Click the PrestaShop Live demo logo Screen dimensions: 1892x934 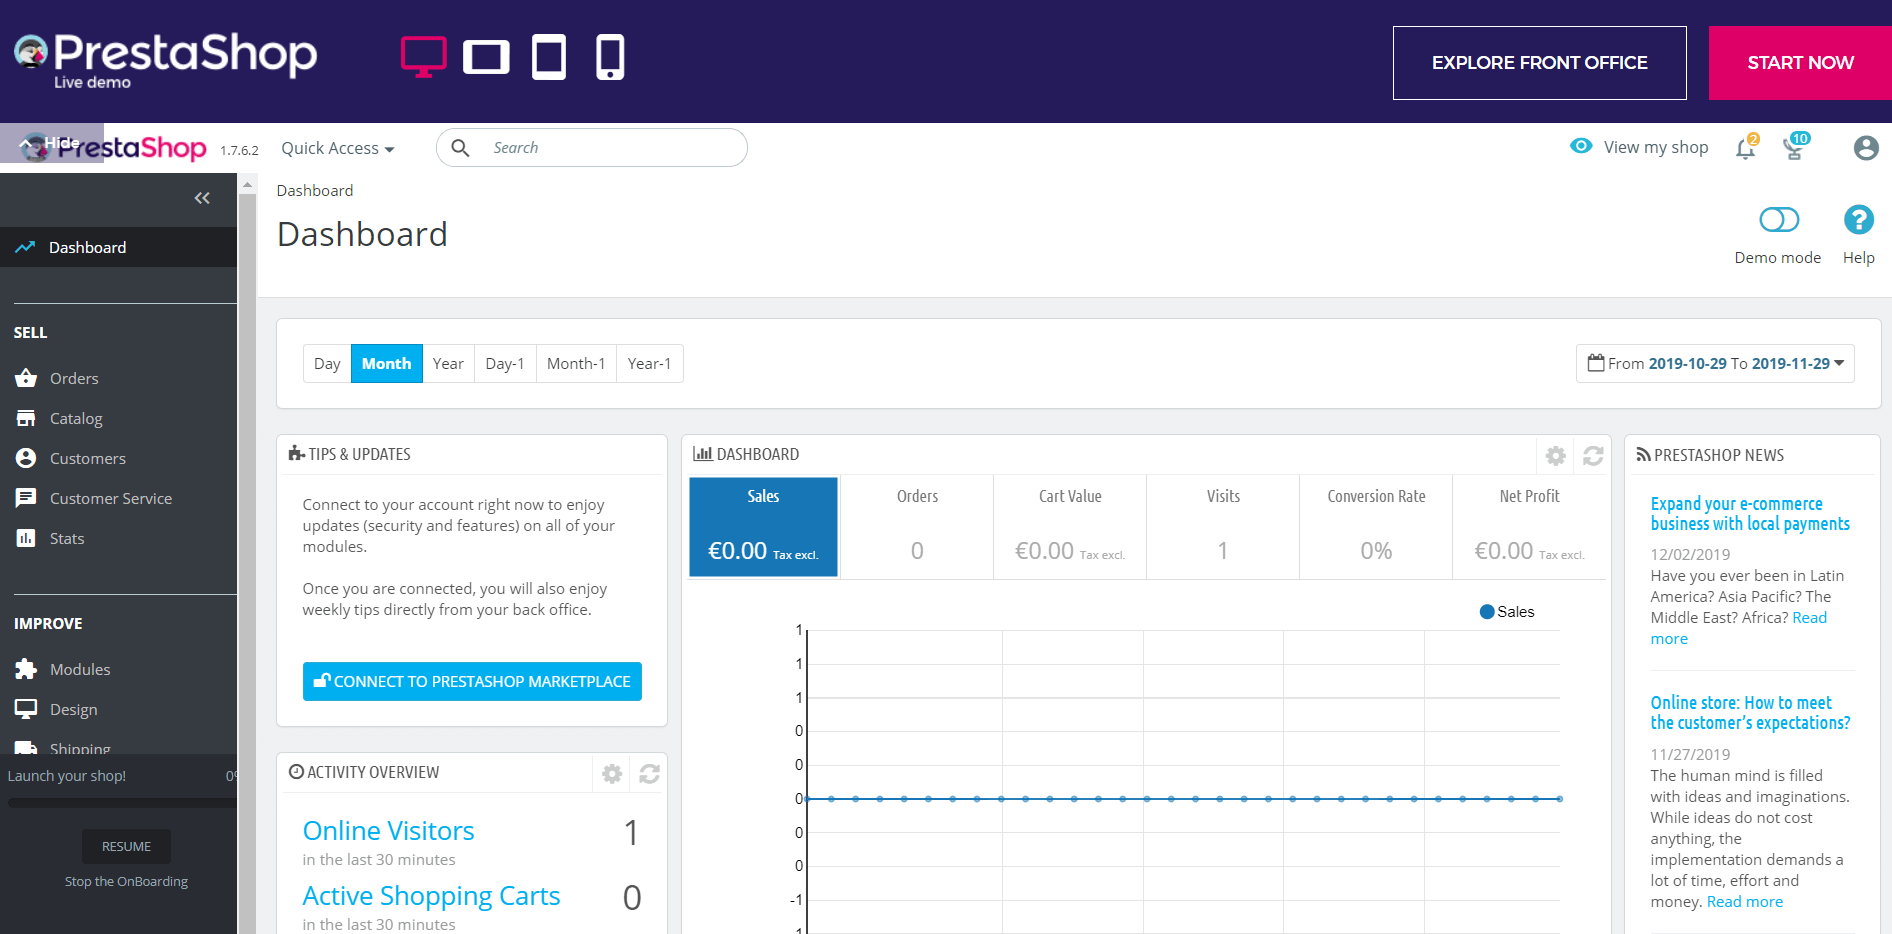pyautogui.click(x=165, y=60)
